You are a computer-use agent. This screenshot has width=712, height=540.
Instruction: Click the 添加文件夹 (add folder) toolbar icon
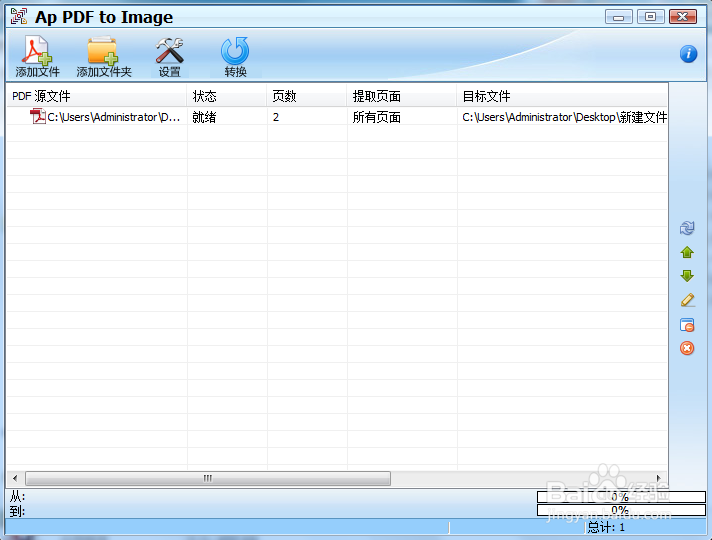pyautogui.click(x=104, y=56)
